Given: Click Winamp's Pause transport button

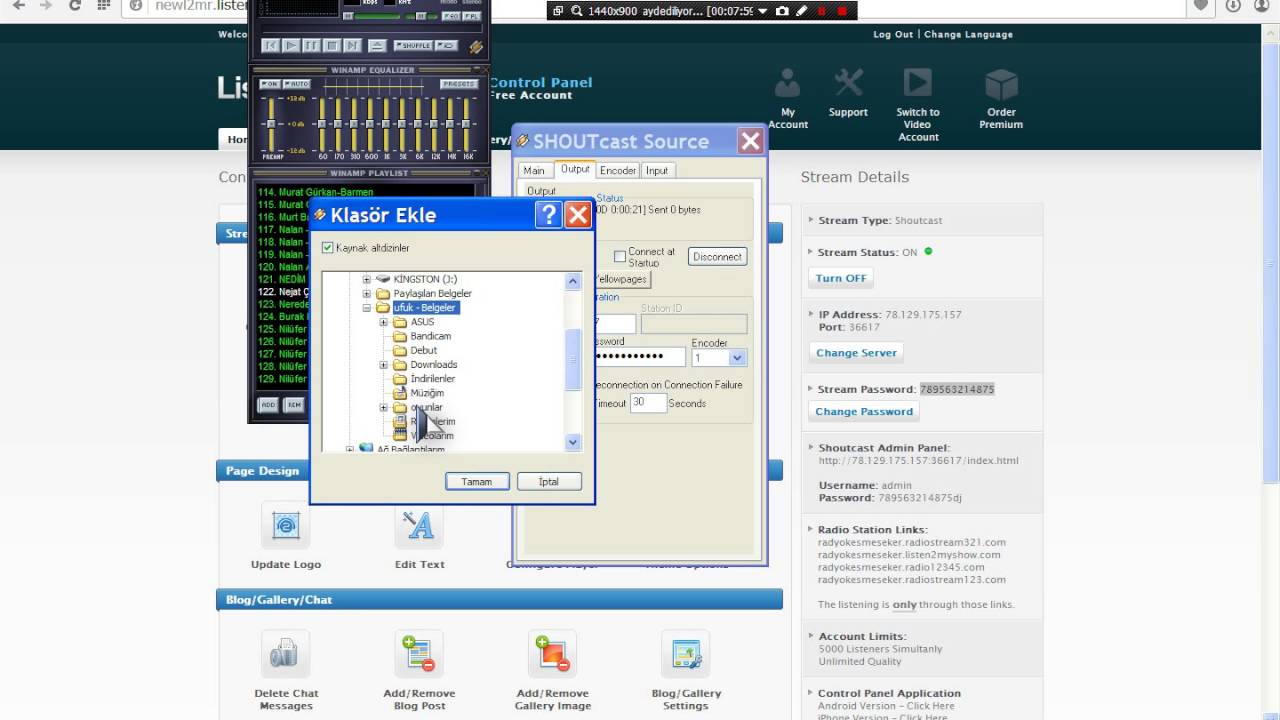Looking at the screenshot, I should pos(311,46).
